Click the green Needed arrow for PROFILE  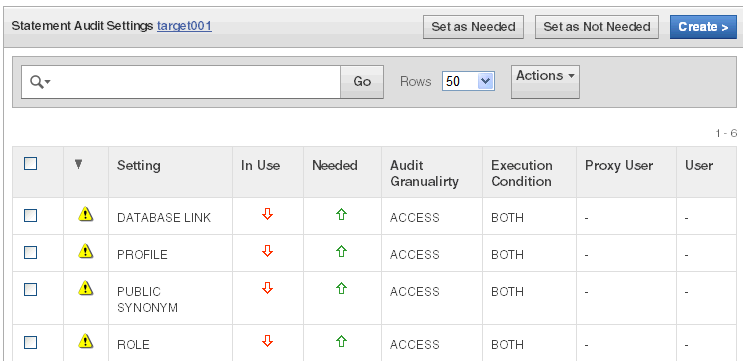coord(342,251)
